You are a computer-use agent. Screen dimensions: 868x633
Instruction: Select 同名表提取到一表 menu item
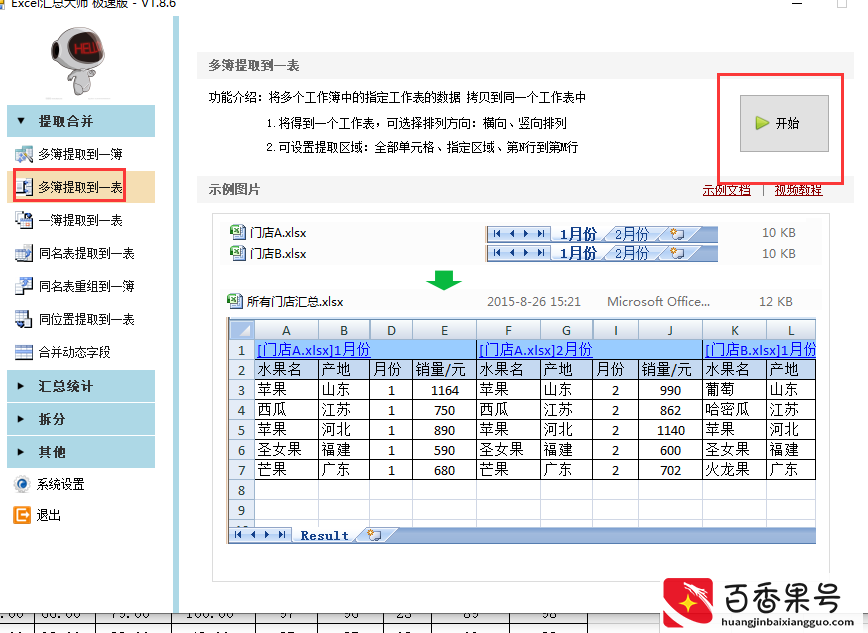coord(81,253)
